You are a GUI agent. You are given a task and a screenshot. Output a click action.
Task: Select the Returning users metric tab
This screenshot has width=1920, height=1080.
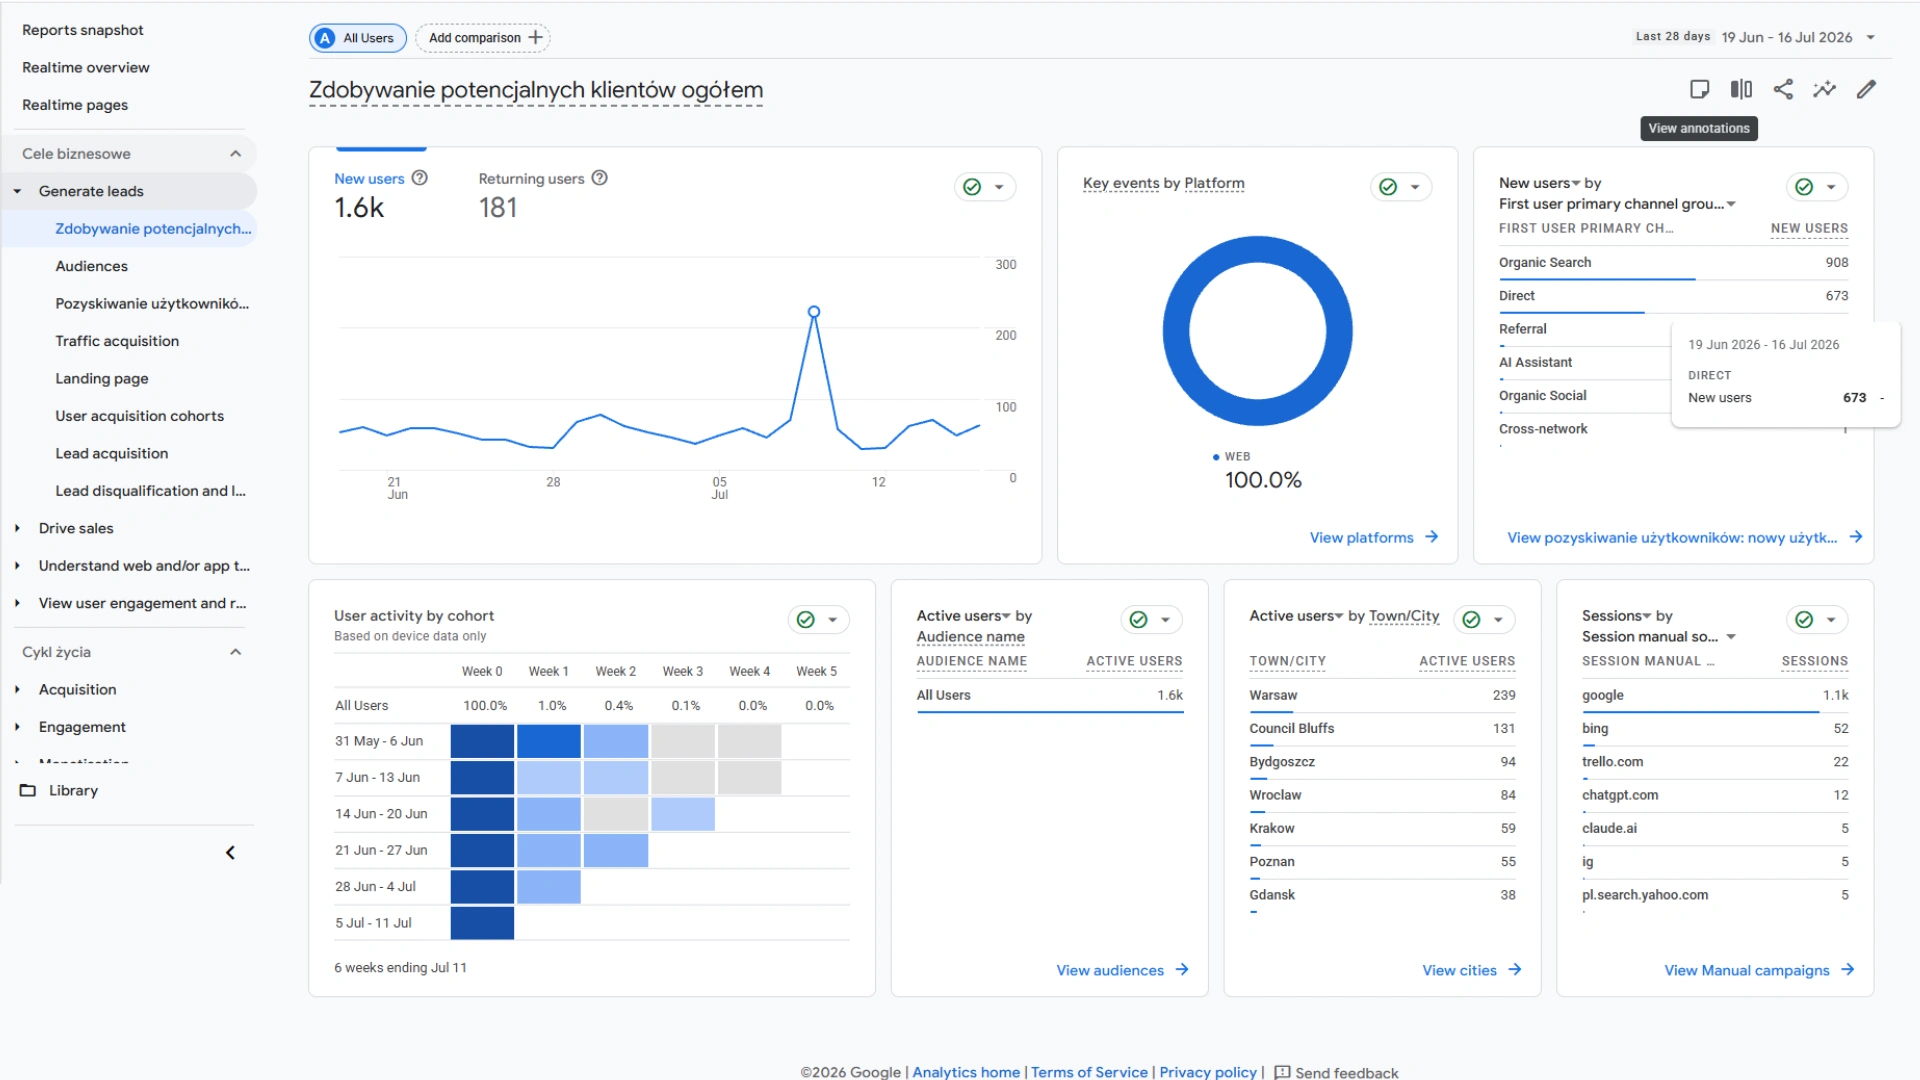click(x=543, y=194)
